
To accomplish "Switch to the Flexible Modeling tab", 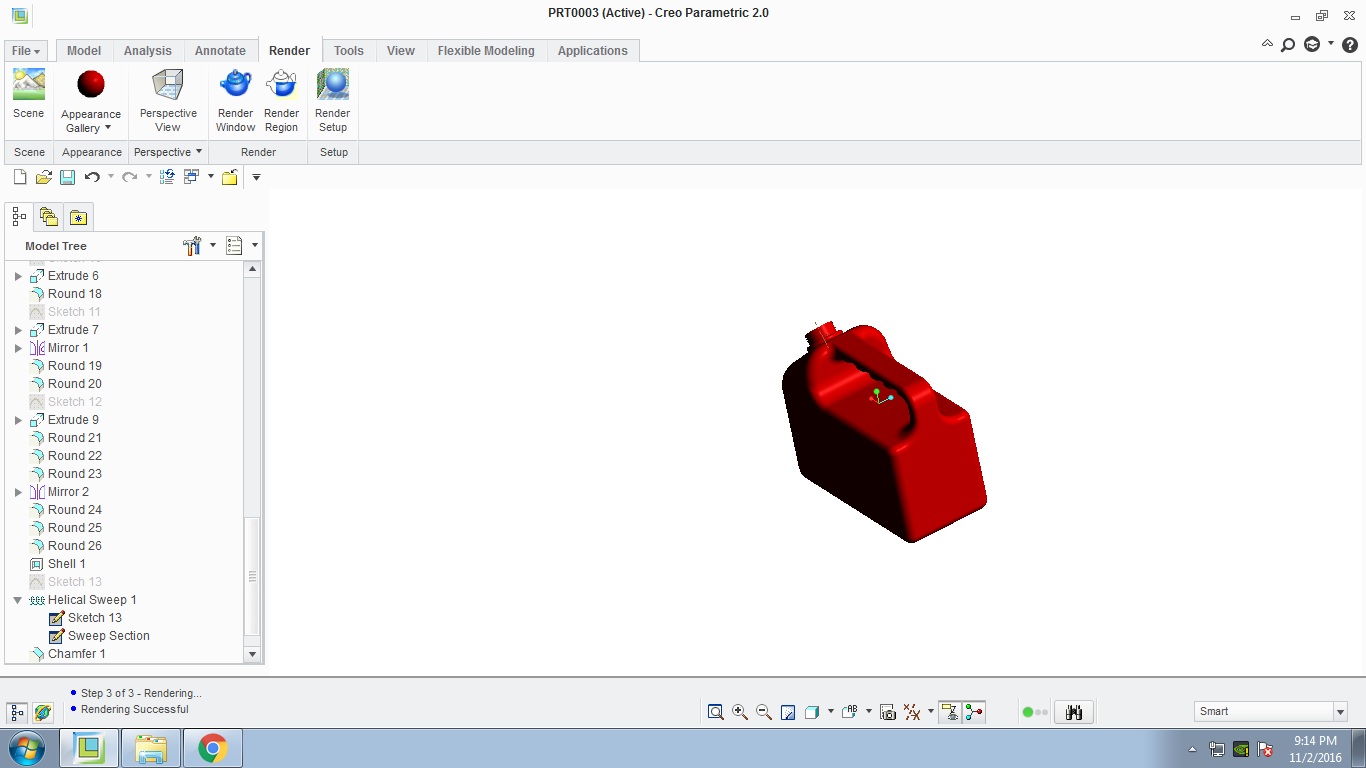I will [x=486, y=51].
